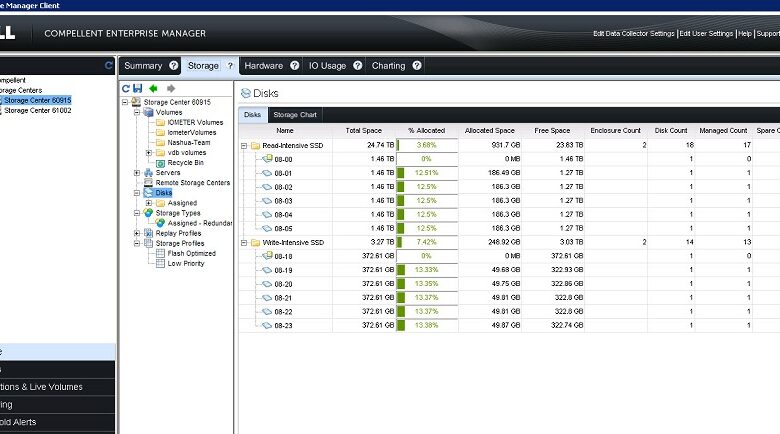Screen dimensions: 780x434
Task: Click the Recycle Bin icon in tree
Action: click(160, 163)
